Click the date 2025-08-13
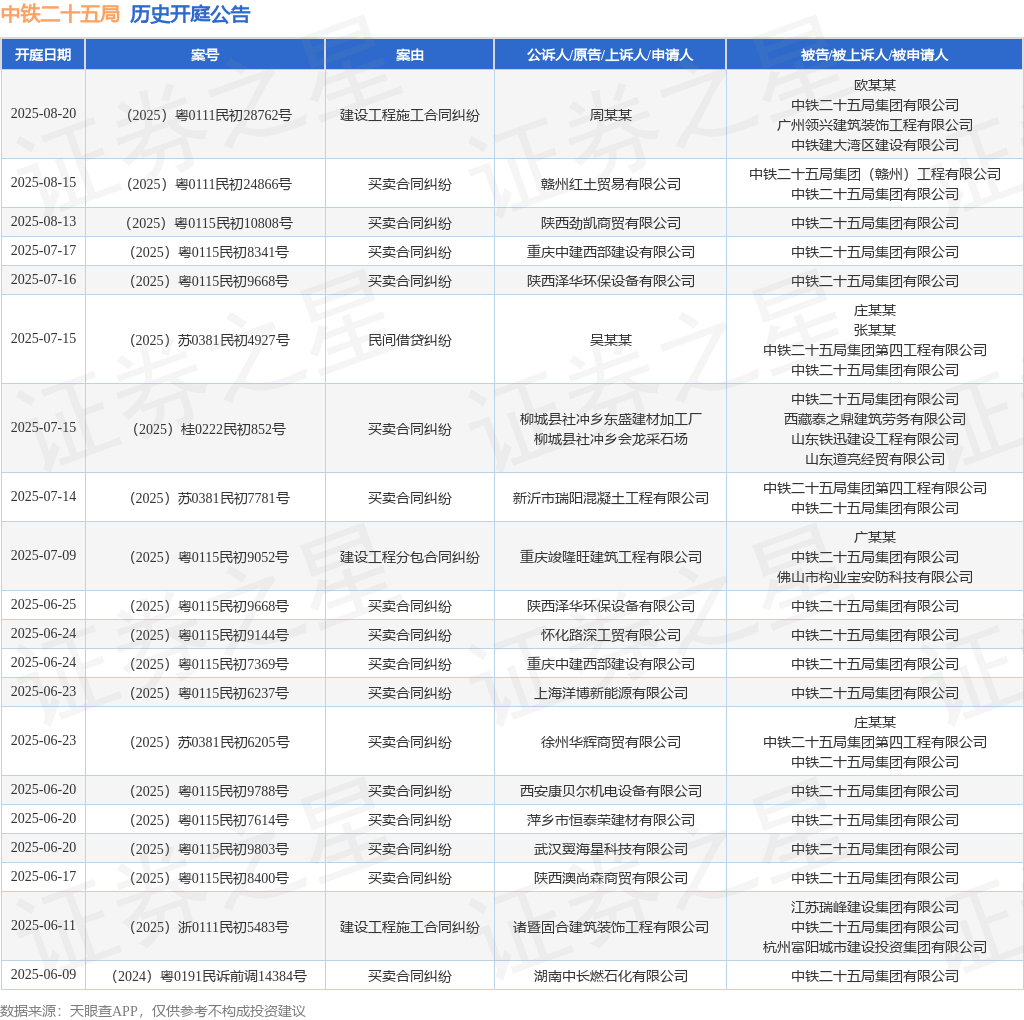The height and width of the screenshot is (1020, 1024). click(x=43, y=221)
